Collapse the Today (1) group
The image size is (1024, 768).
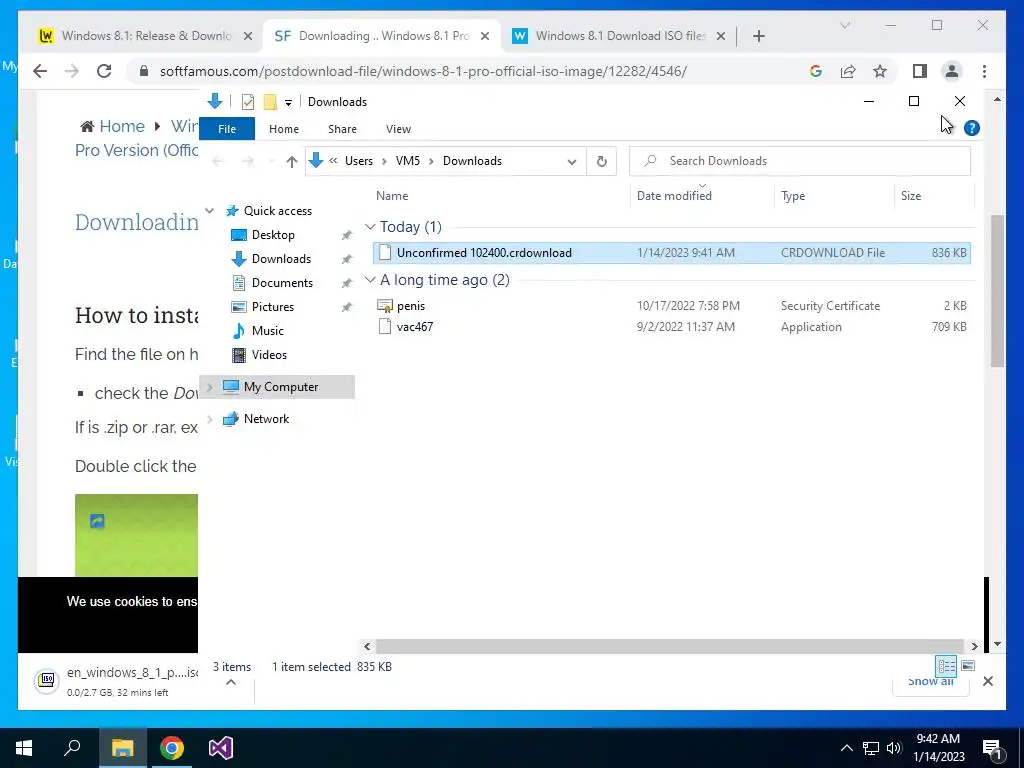coord(370,227)
